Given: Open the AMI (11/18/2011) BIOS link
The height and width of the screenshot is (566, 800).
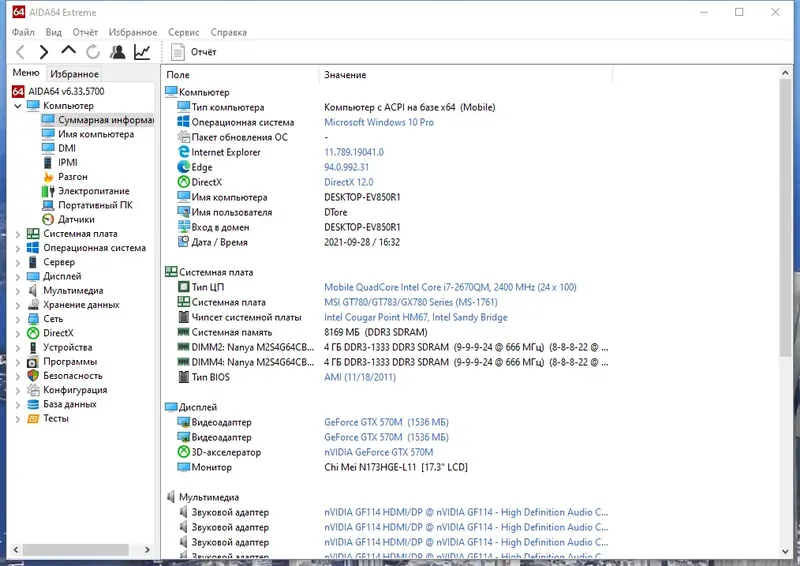Looking at the screenshot, I should pyautogui.click(x=360, y=377).
